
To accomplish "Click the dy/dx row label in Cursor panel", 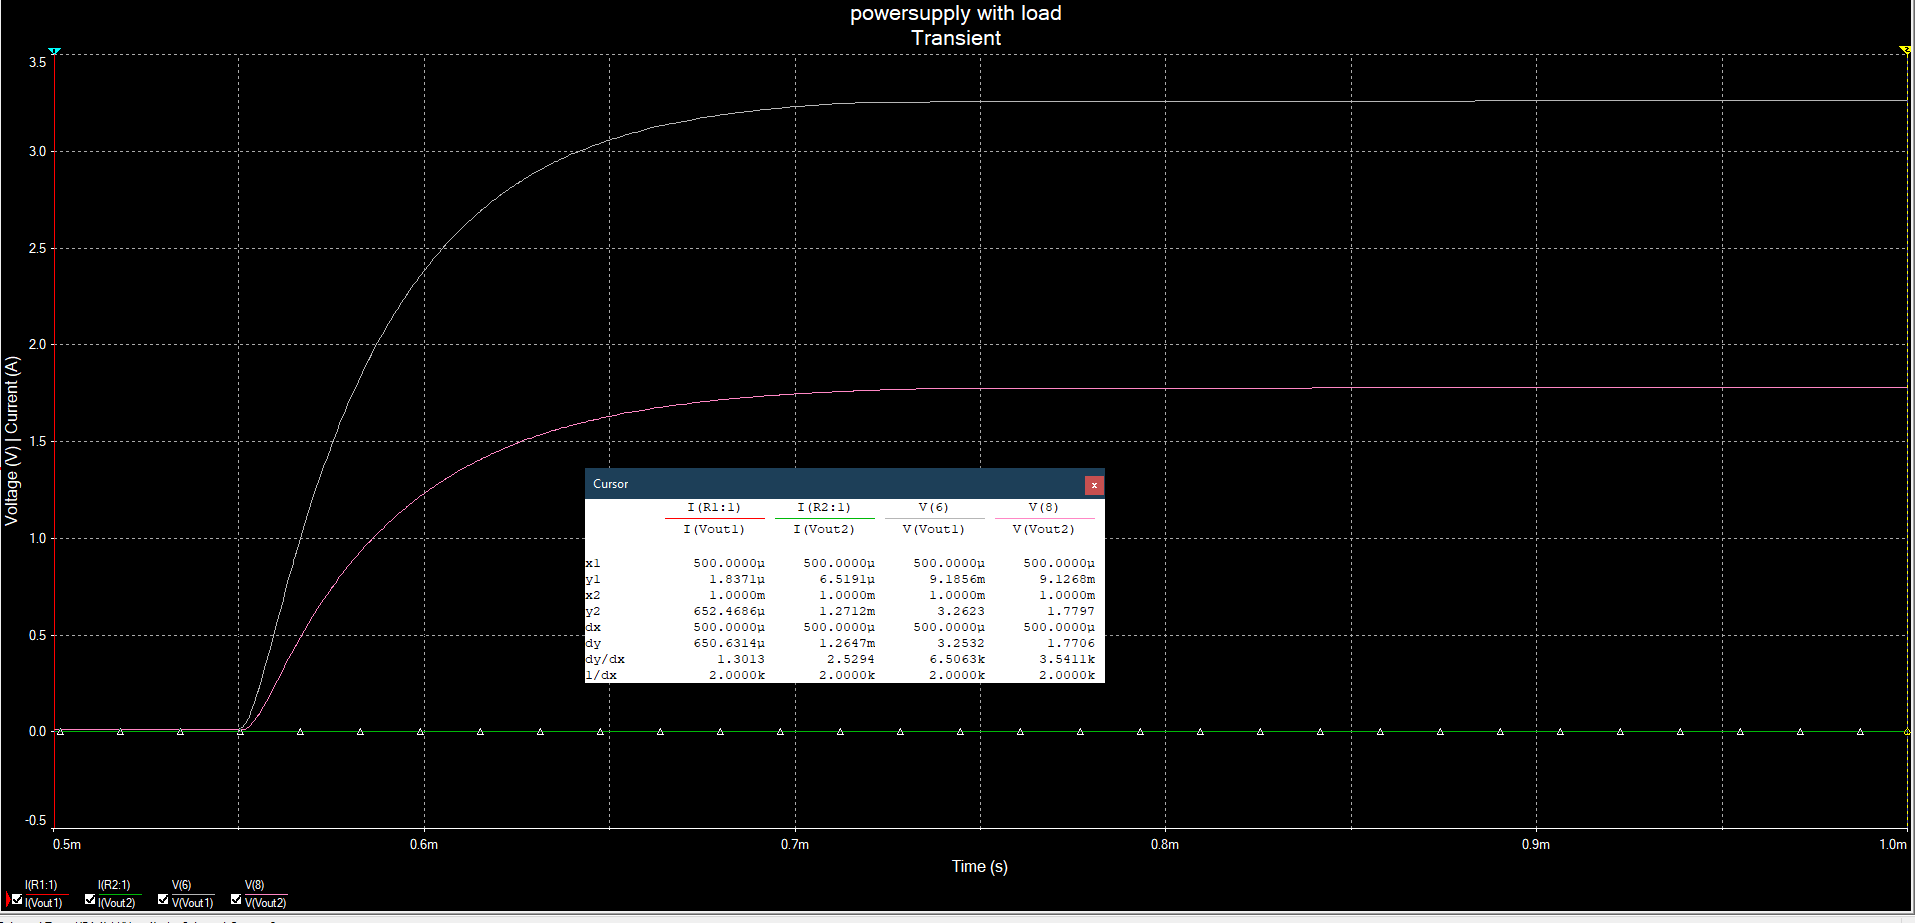I will (604, 658).
